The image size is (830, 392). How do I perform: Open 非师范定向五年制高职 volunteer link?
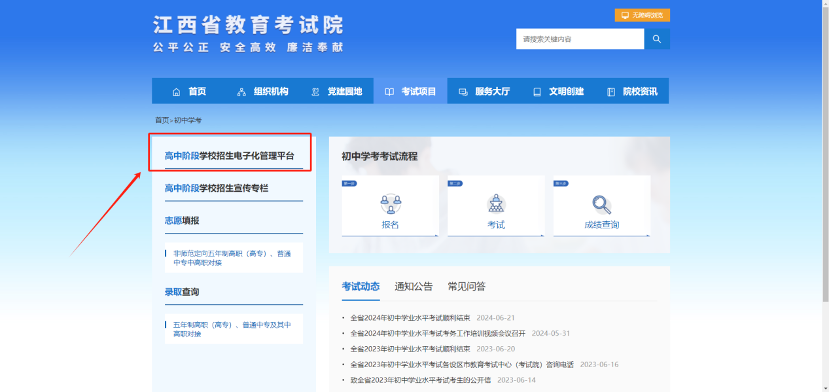click(233, 258)
